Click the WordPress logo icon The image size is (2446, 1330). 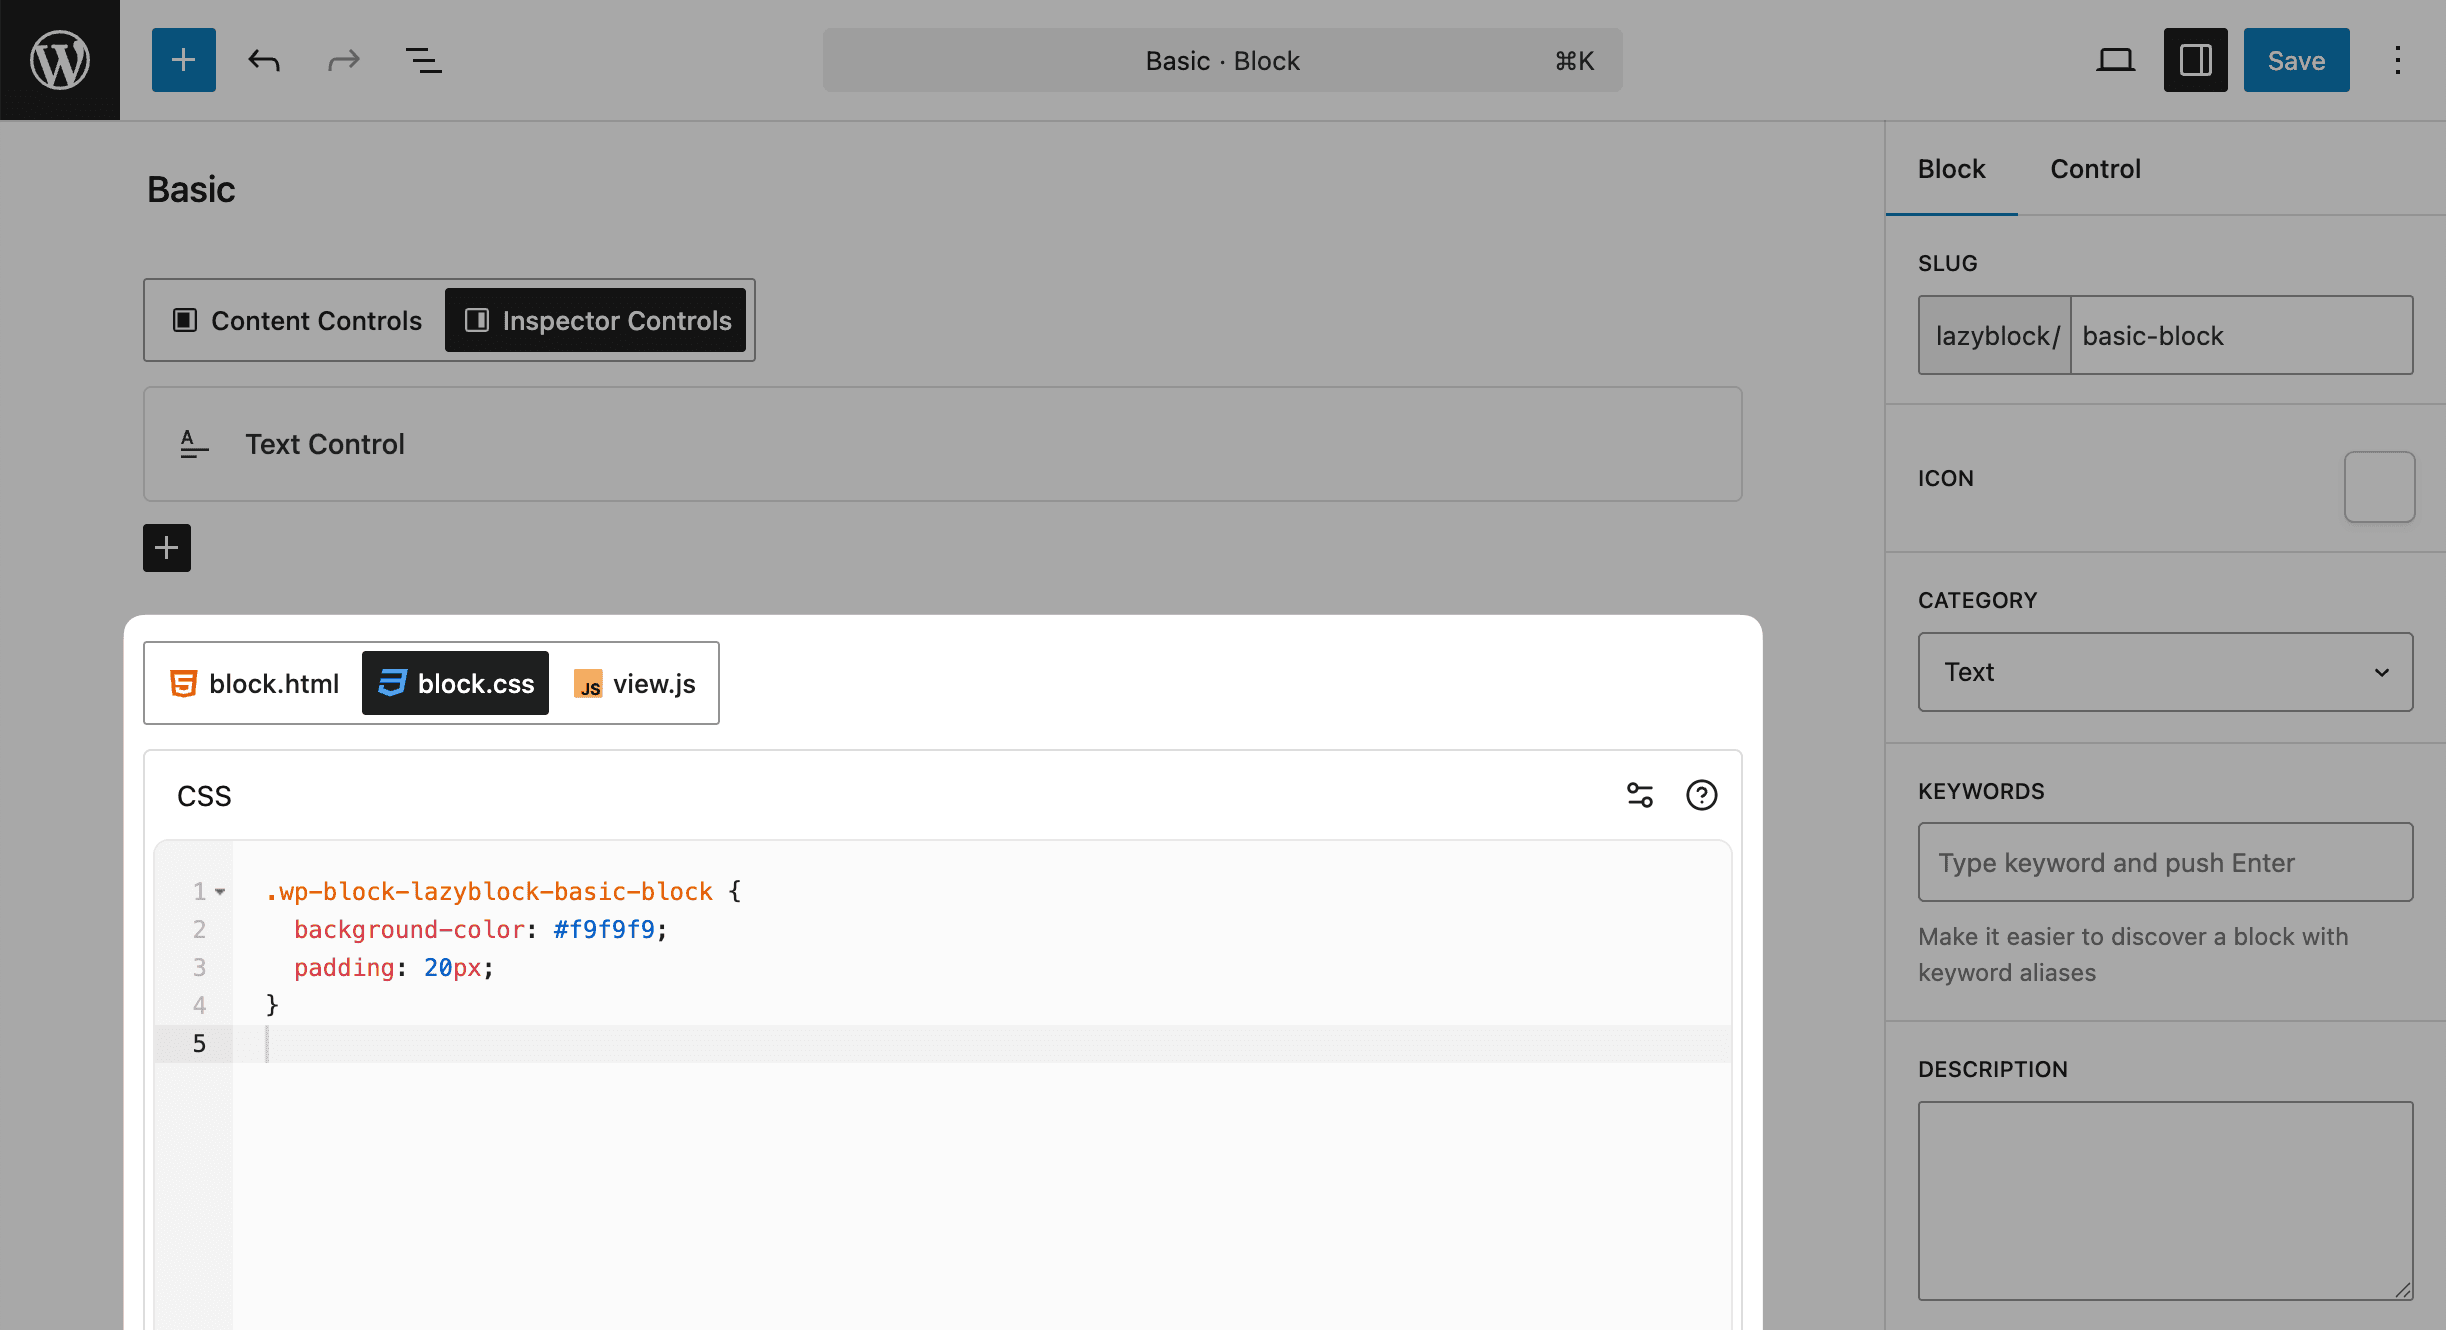point(59,59)
